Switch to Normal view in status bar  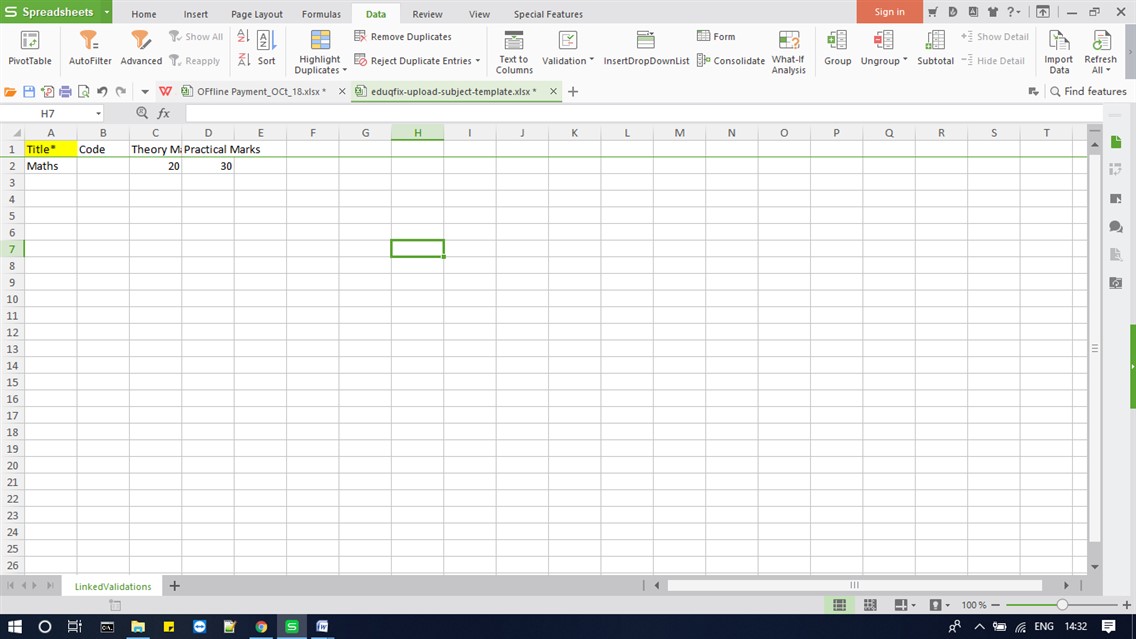click(x=840, y=605)
